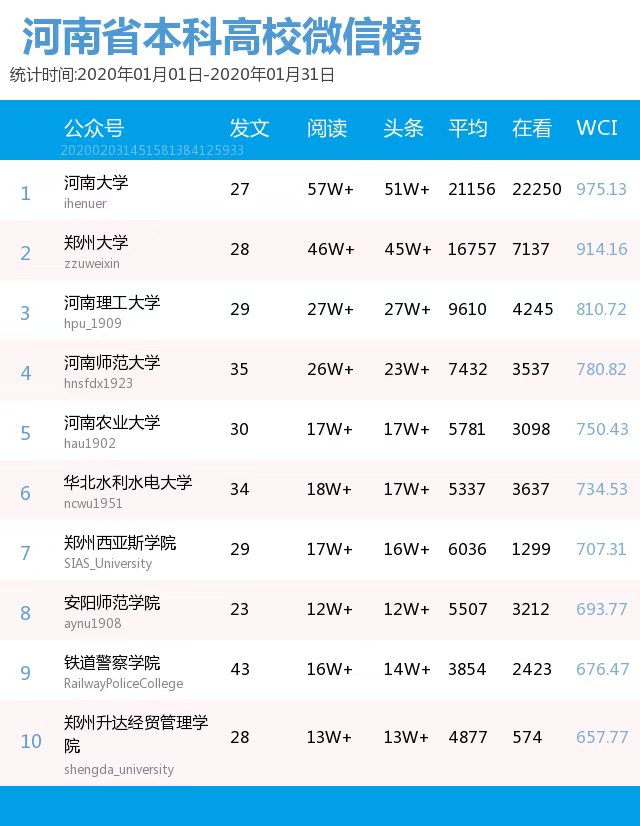Sort by the WCI column header
640x826 pixels.
pos(597,128)
